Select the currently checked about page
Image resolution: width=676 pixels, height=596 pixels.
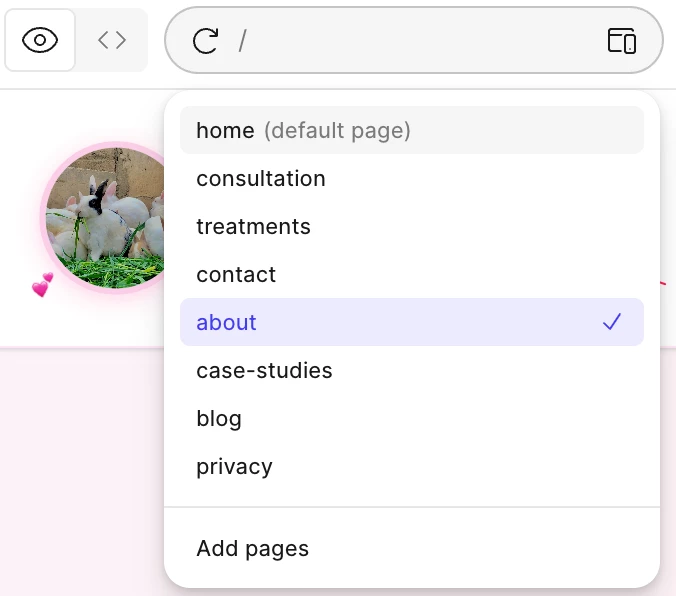(227, 322)
